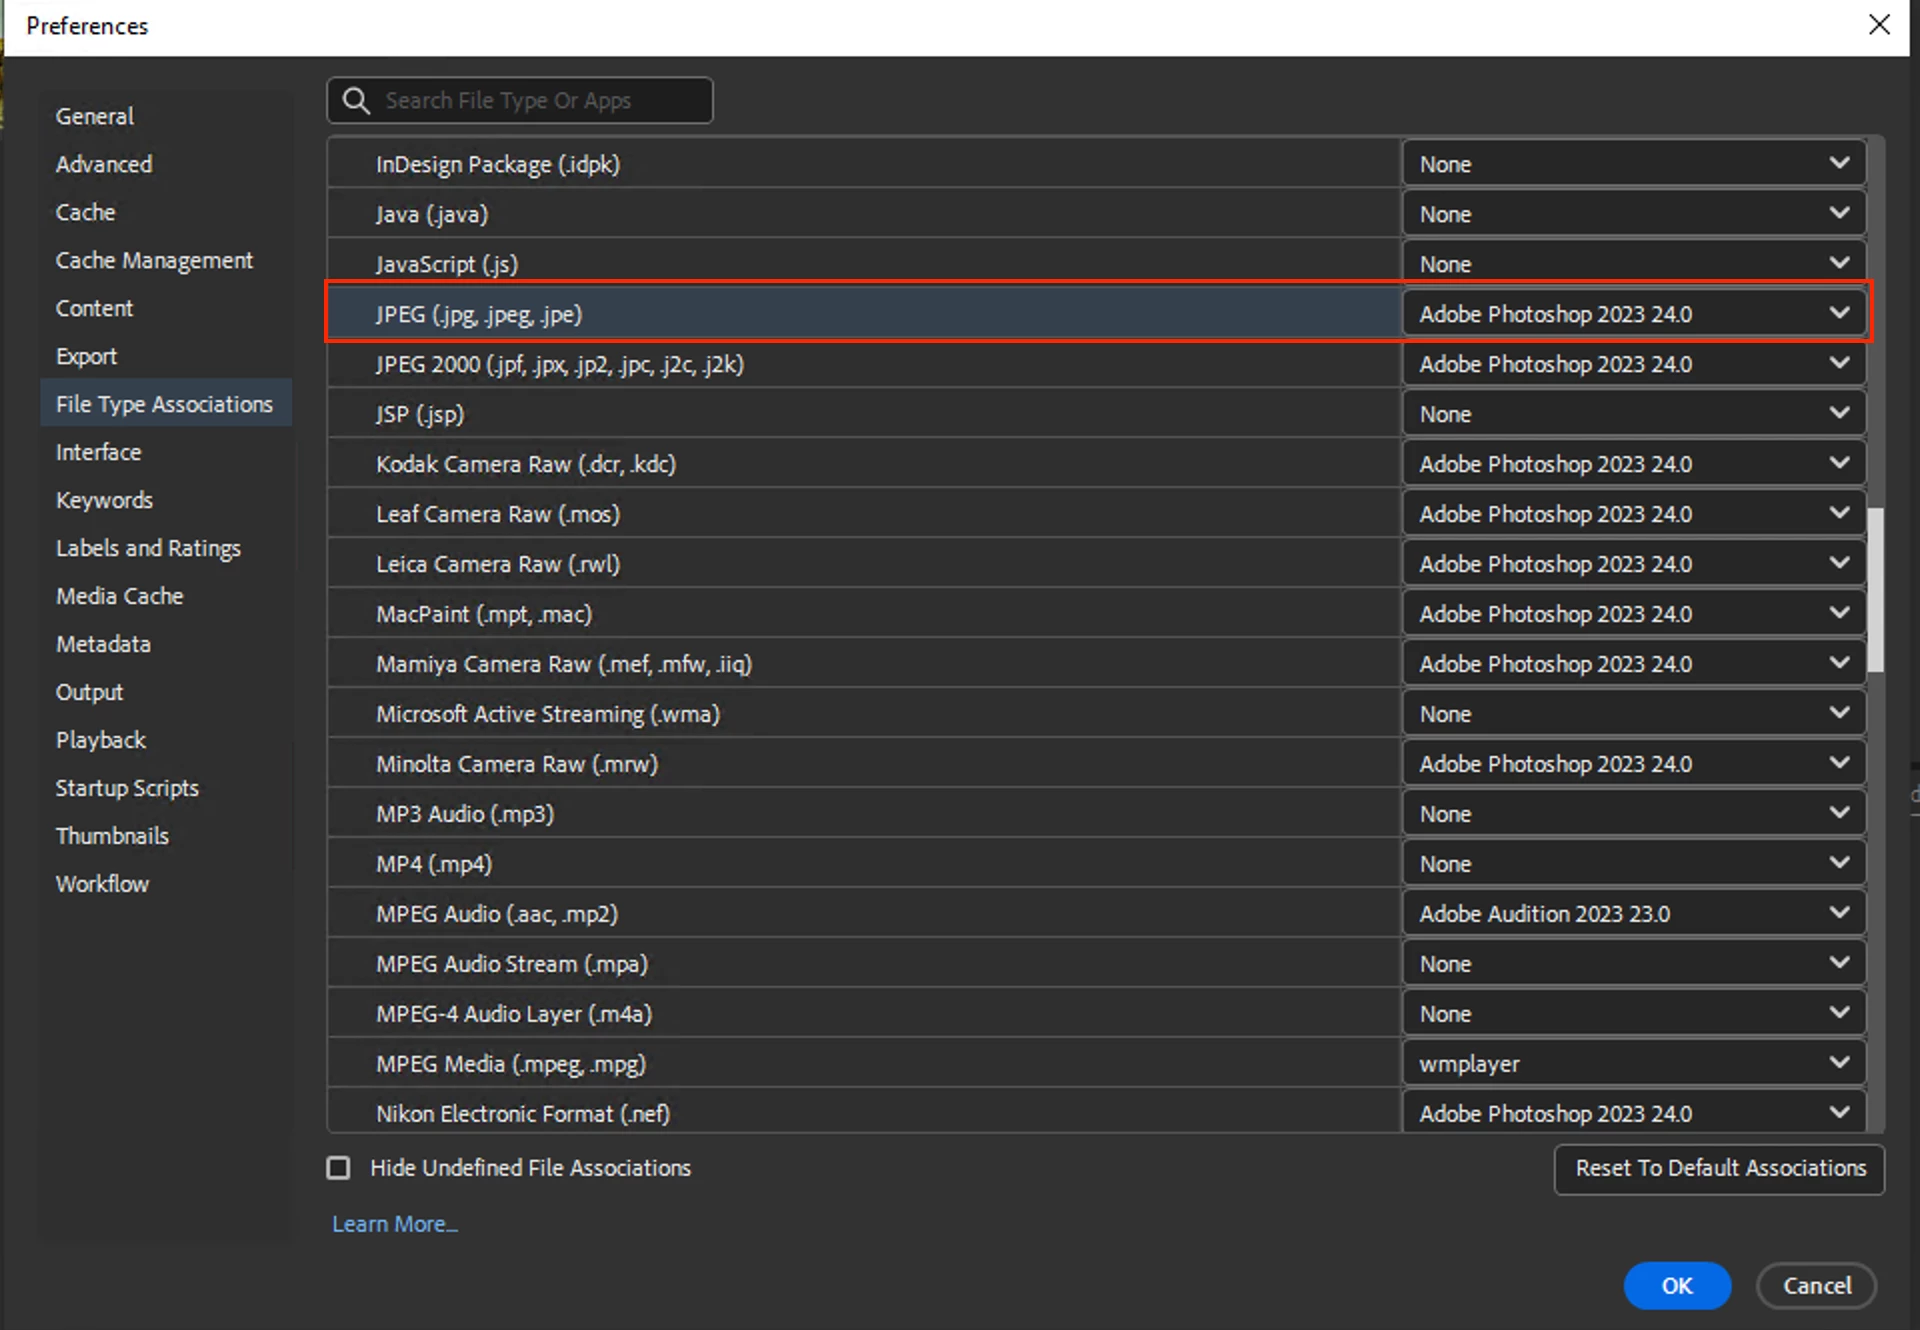The height and width of the screenshot is (1330, 1920).
Task: Select the Thumbnails preferences category
Action: (x=112, y=836)
